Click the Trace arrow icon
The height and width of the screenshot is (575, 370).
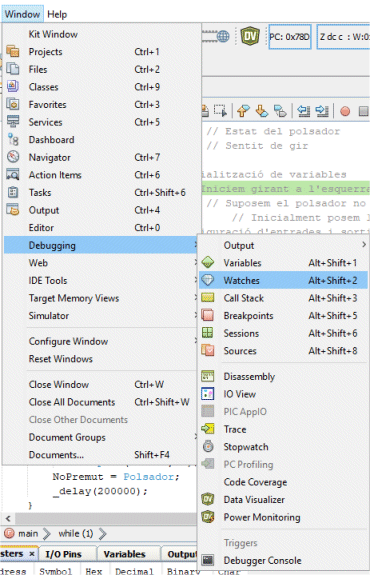pos(208,429)
